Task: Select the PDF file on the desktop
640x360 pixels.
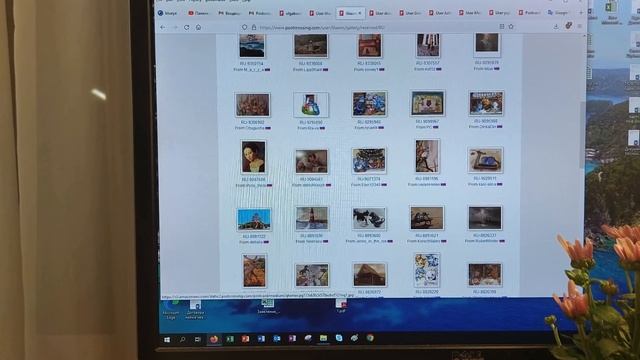Action: (x=341, y=306)
